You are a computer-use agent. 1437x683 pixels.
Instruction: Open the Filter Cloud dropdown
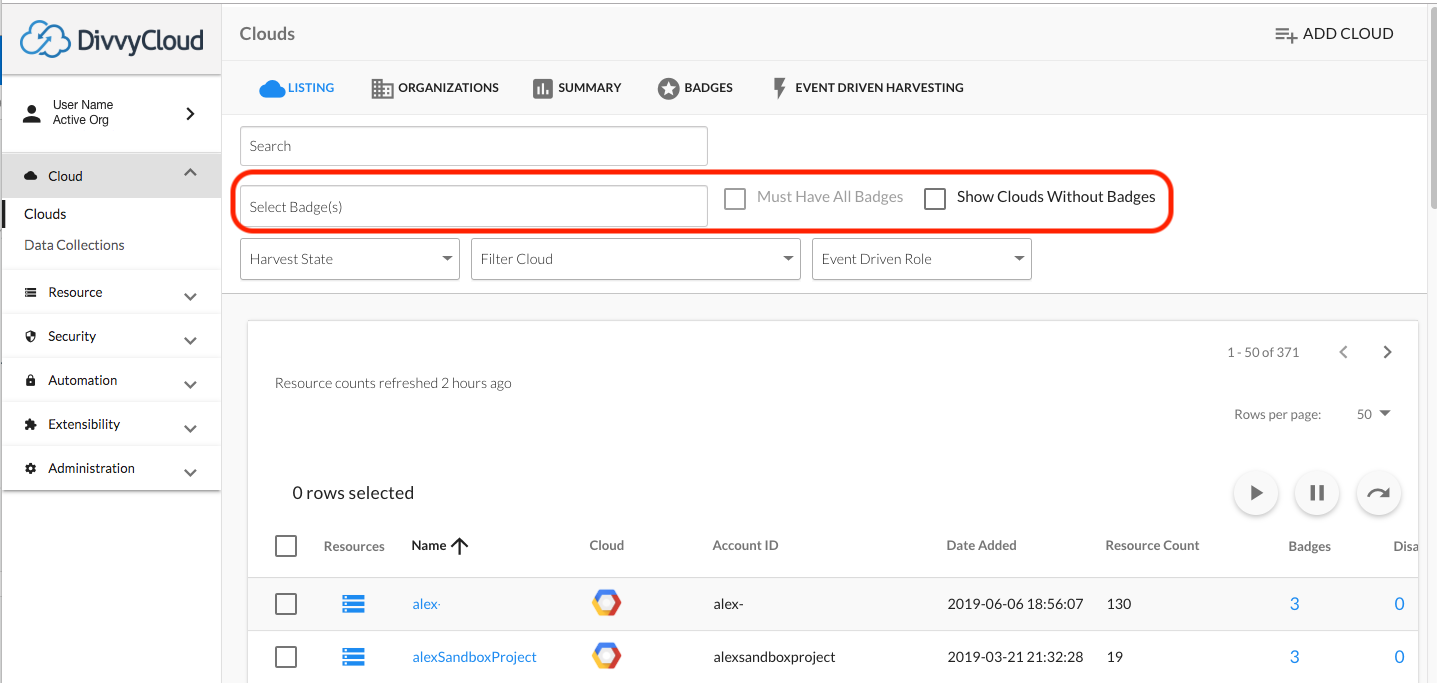(636, 259)
